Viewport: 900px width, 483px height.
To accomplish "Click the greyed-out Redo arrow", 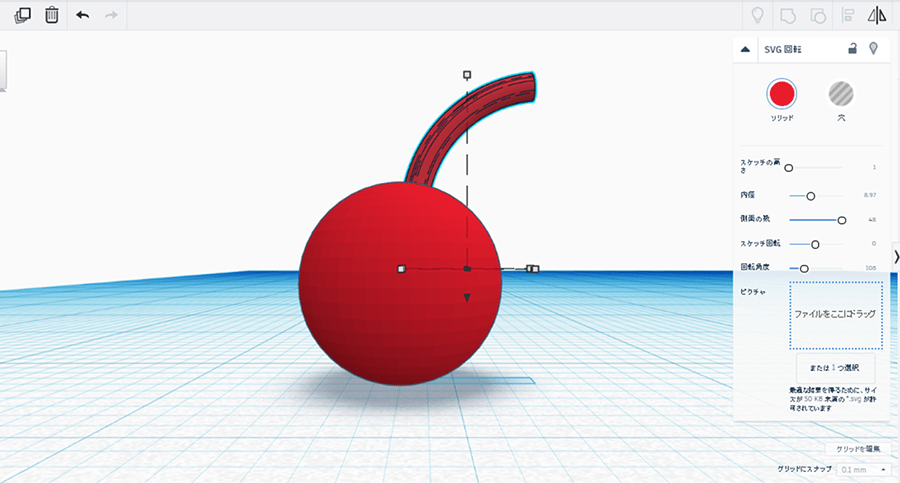I will [x=111, y=15].
